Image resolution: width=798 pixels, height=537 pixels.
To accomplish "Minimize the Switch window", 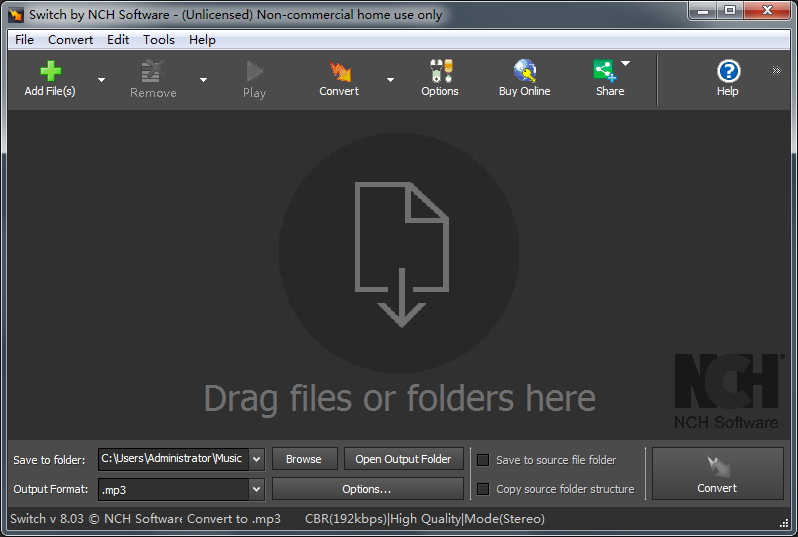I will point(703,11).
